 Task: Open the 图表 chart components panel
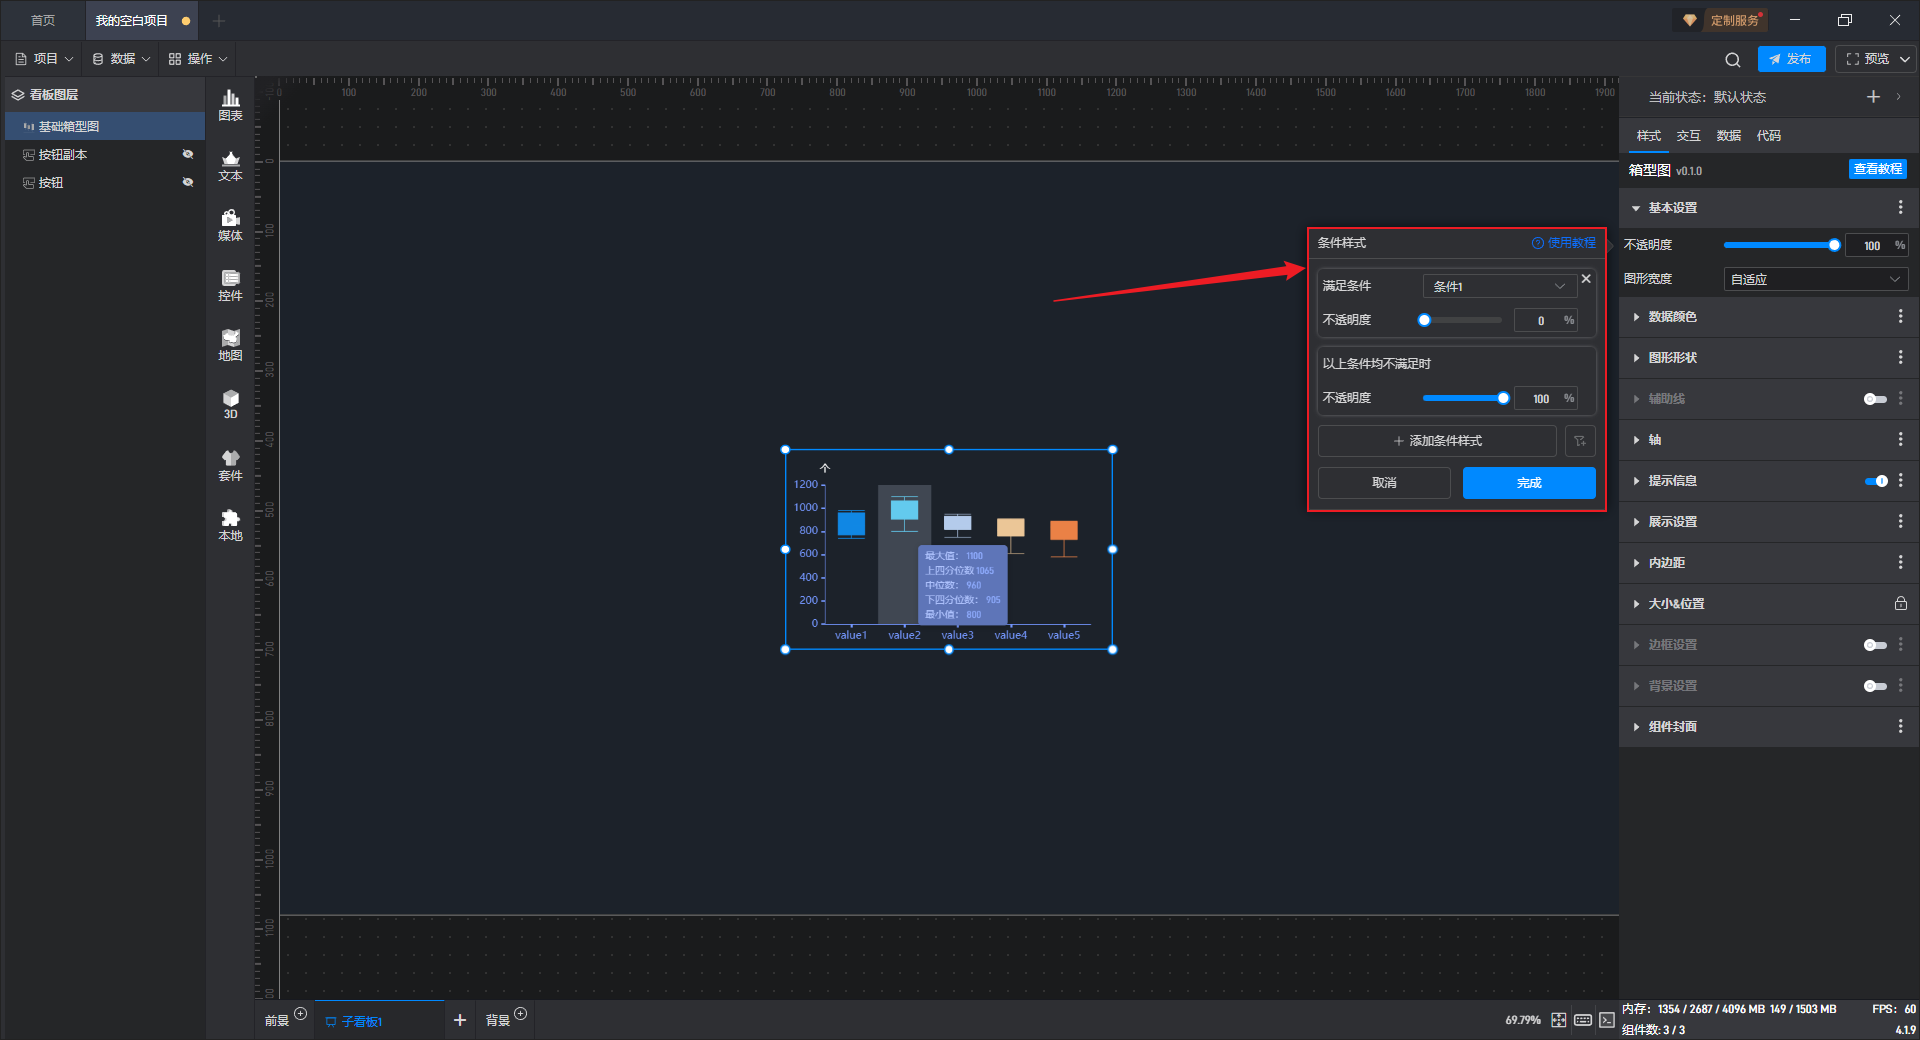[230, 104]
